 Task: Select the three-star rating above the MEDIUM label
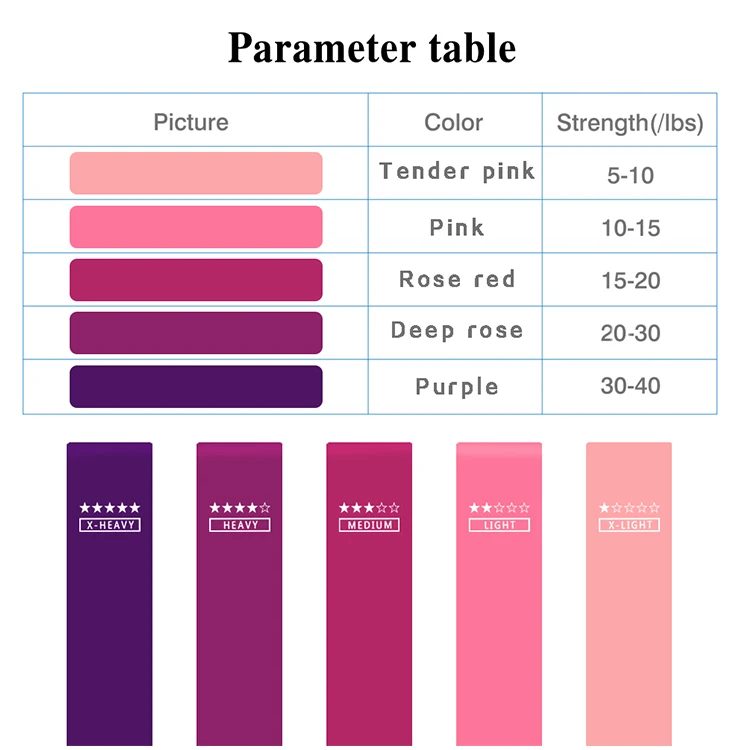coord(369,508)
